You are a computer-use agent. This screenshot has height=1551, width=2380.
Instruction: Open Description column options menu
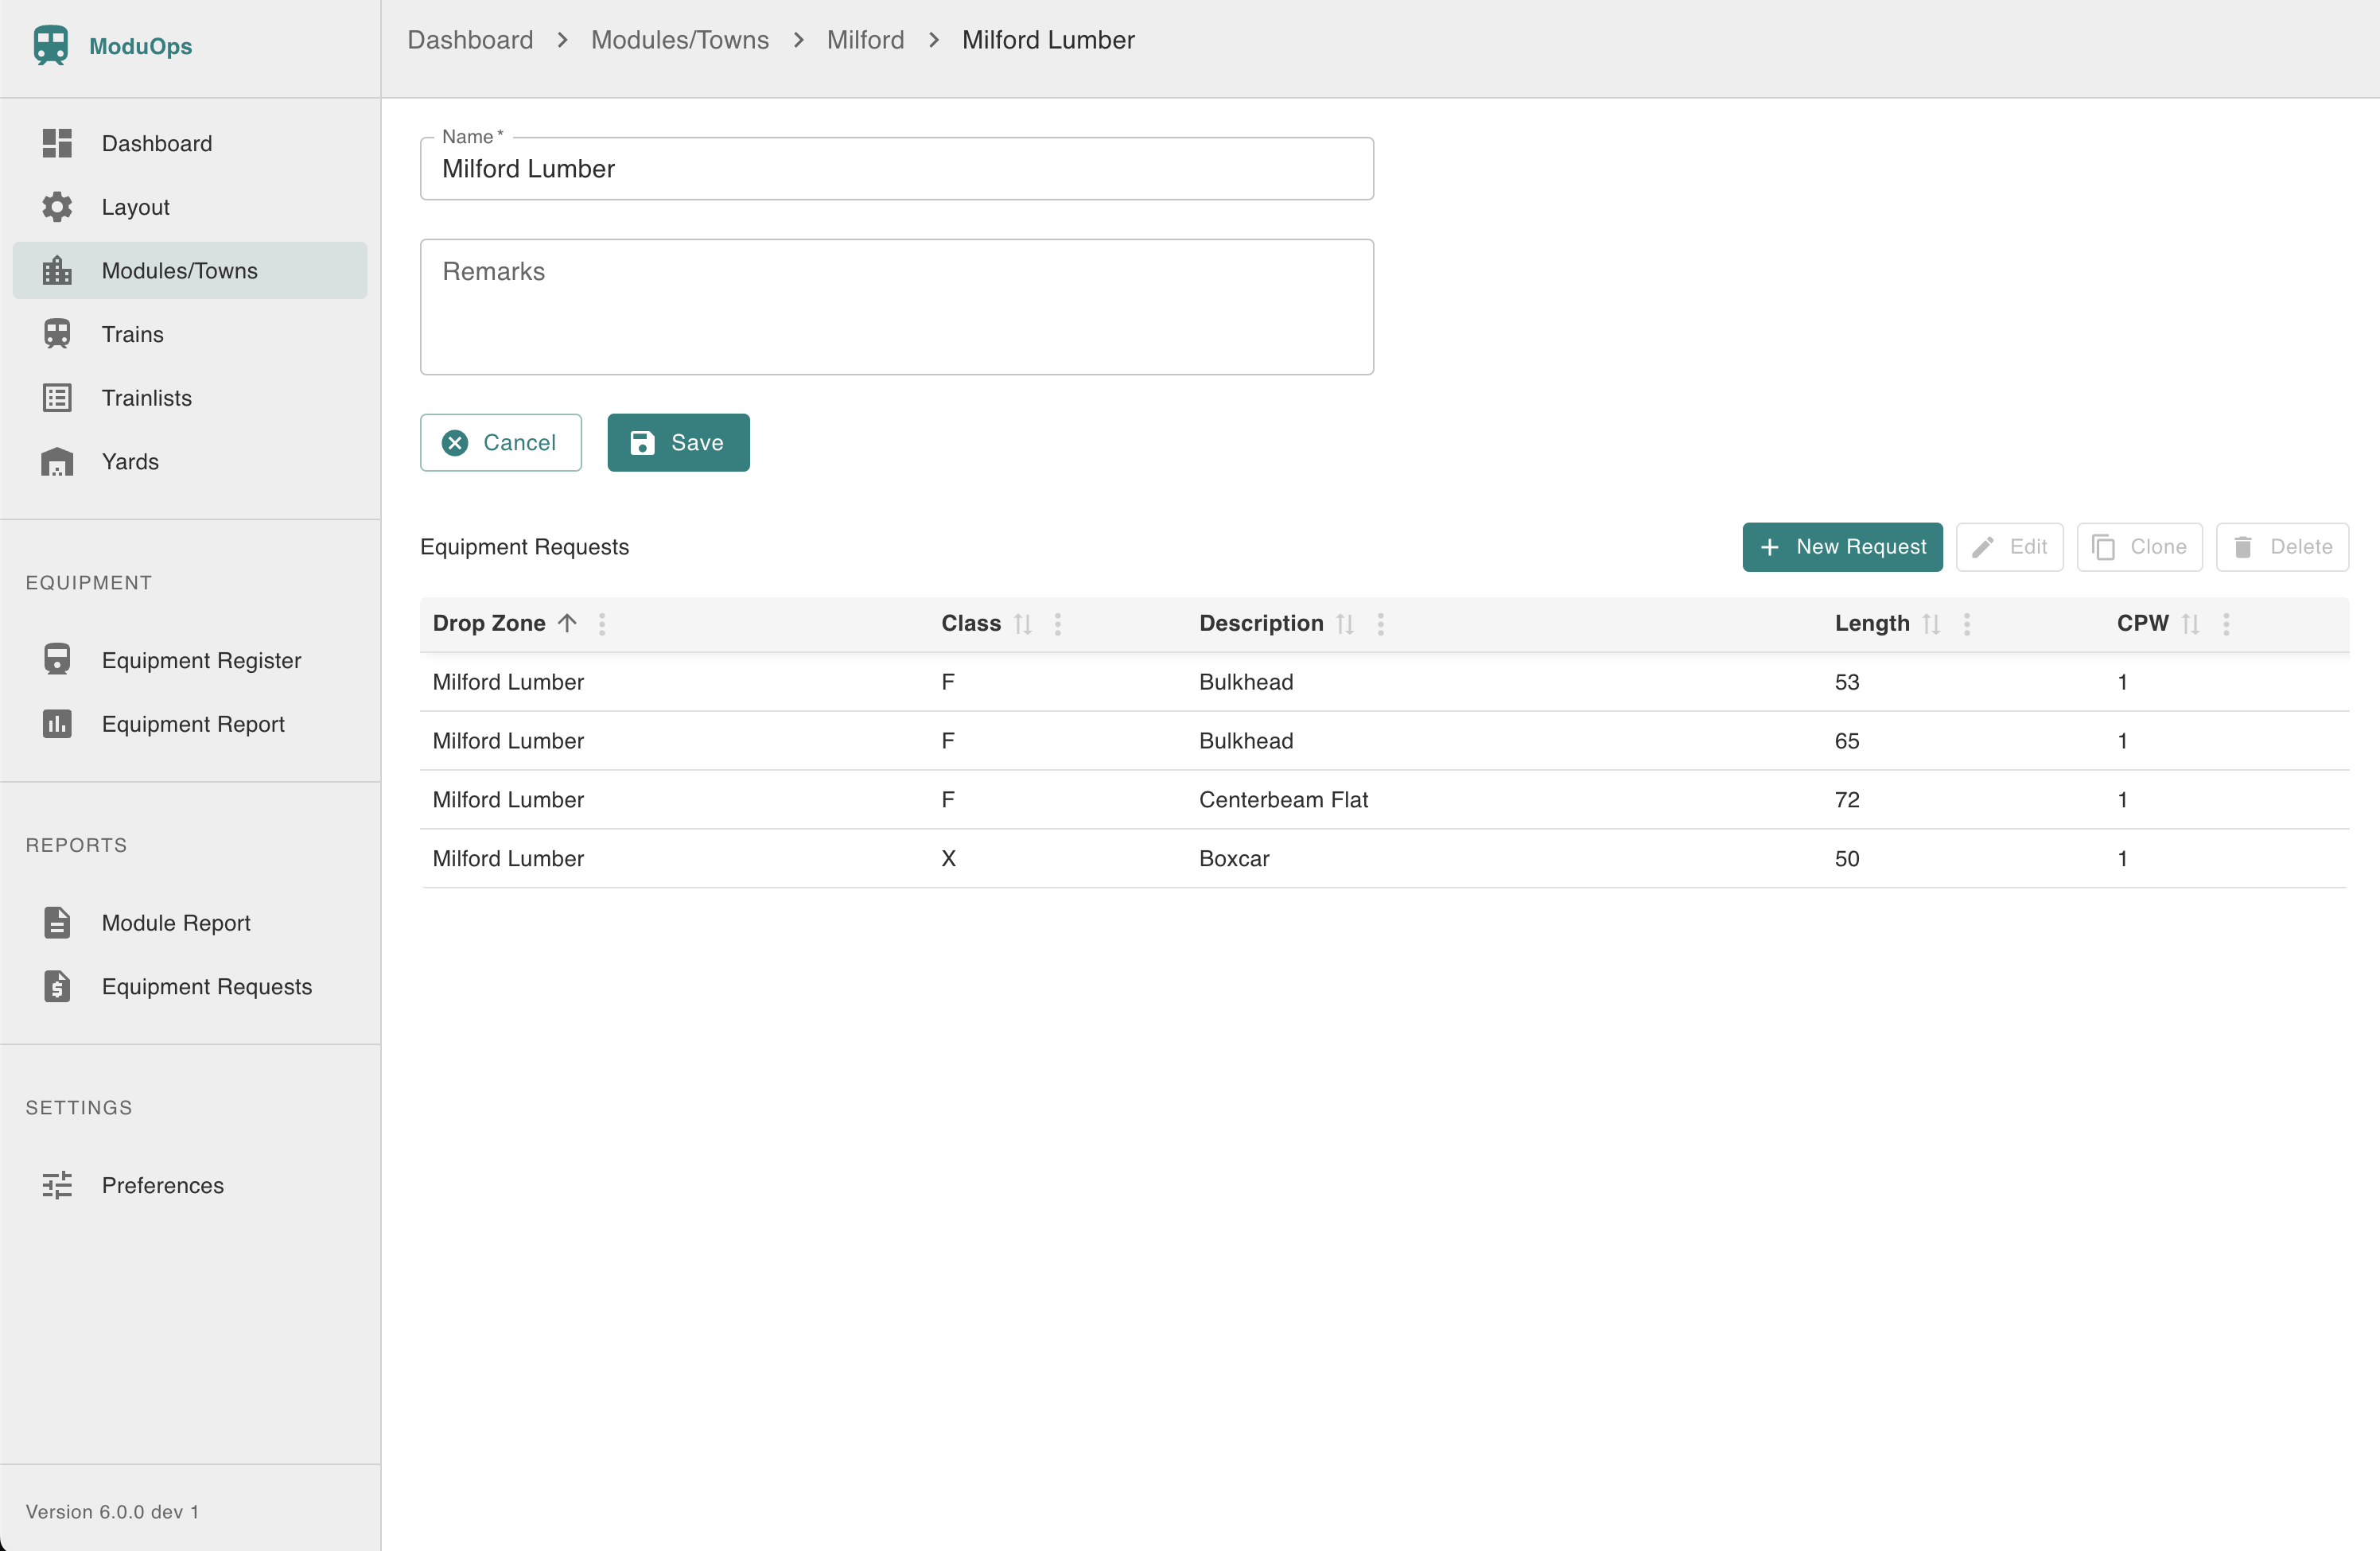pyautogui.click(x=1381, y=624)
